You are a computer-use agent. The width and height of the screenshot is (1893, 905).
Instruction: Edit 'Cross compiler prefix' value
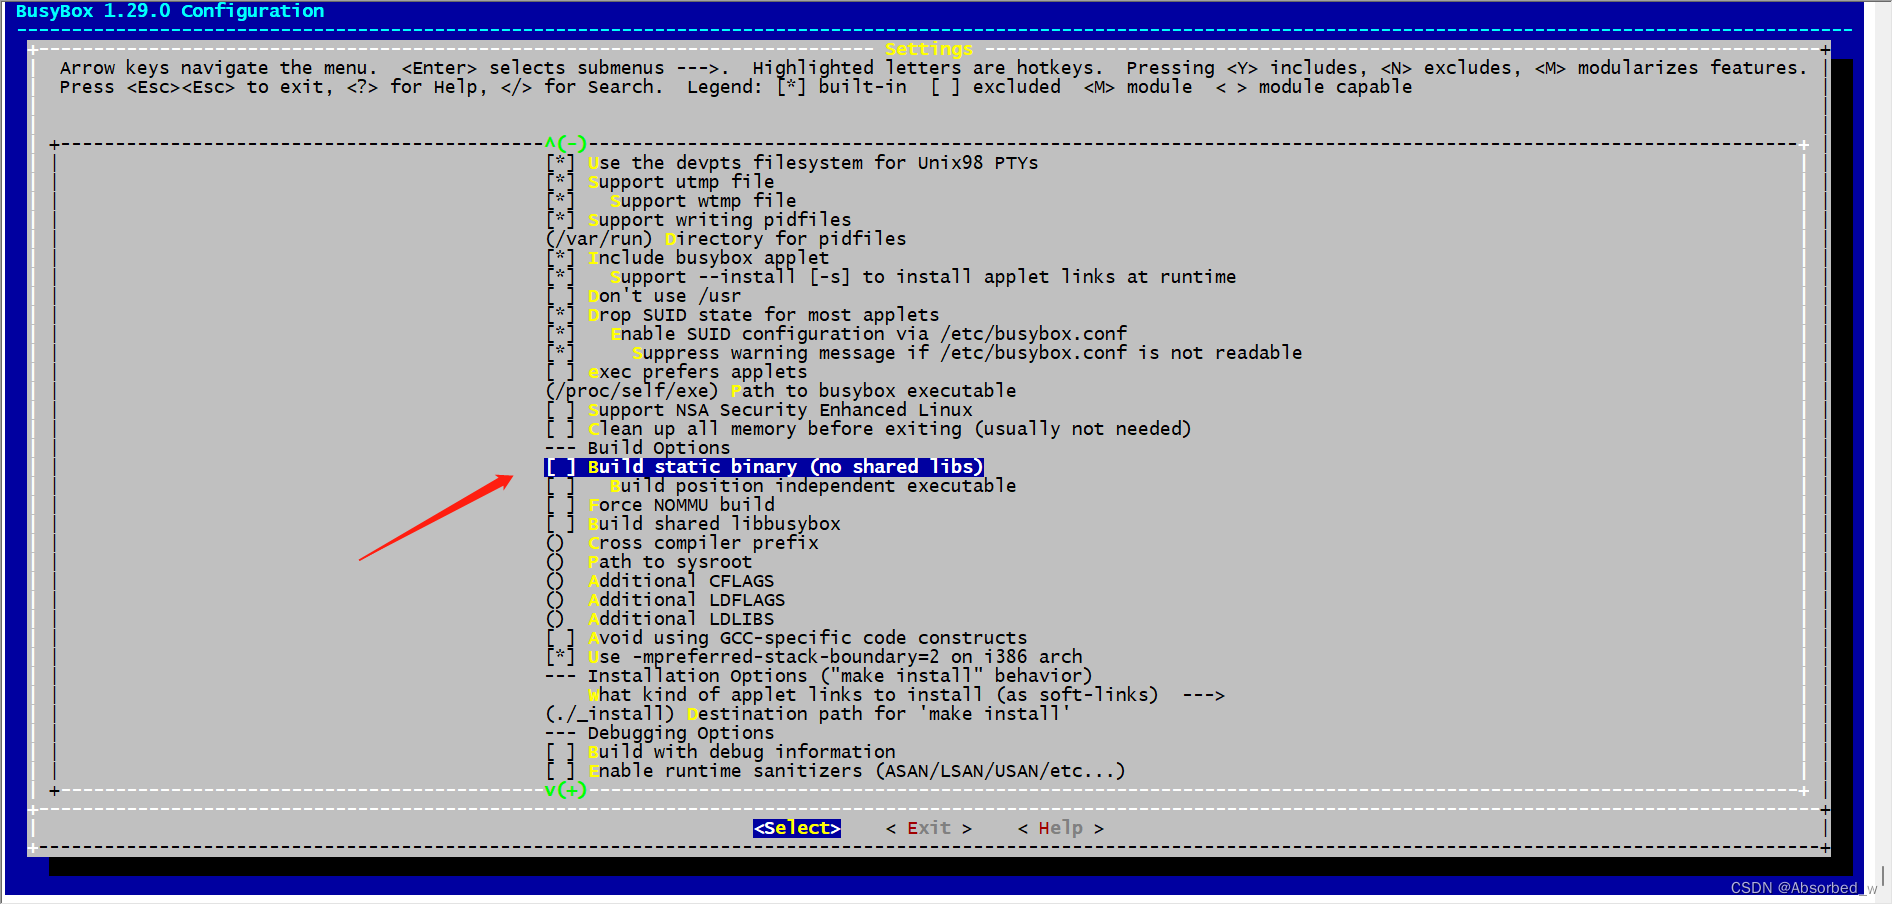point(682,543)
